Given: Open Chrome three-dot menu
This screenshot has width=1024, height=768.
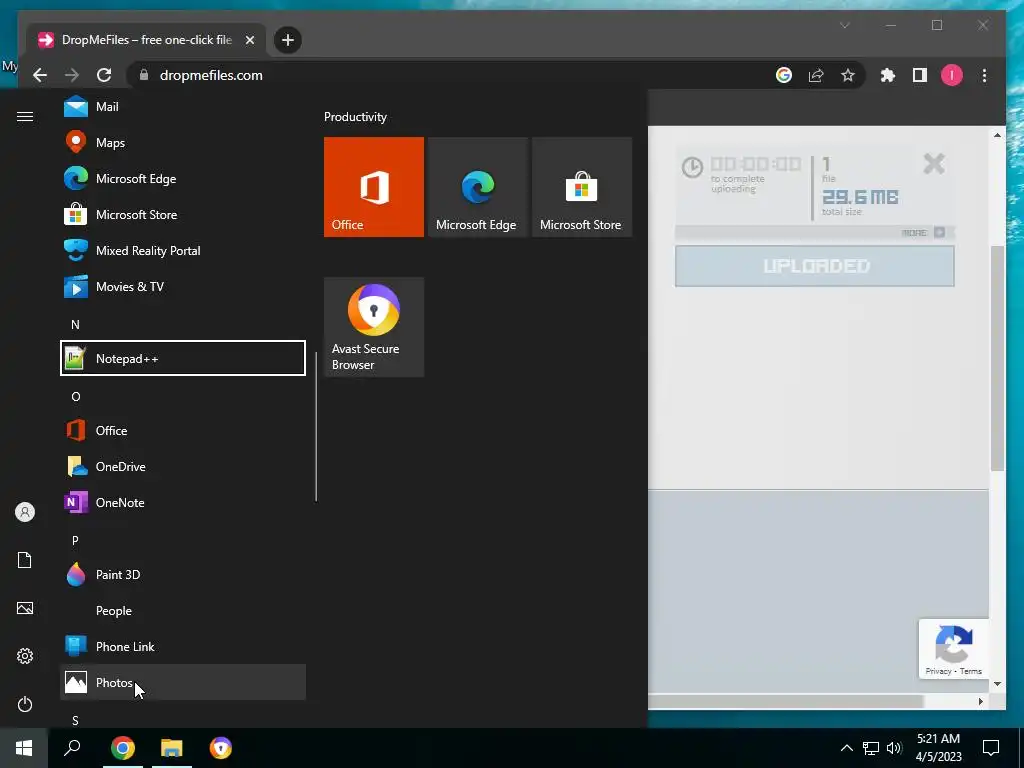Looking at the screenshot, I should 984,75.
